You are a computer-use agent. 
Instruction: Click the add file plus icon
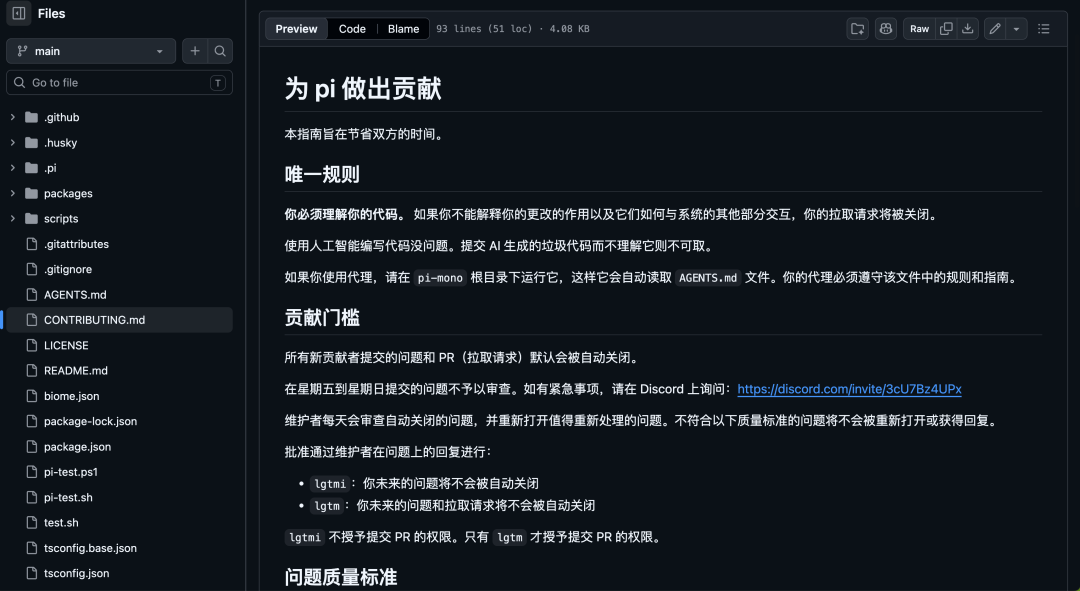tap(195, 51)
